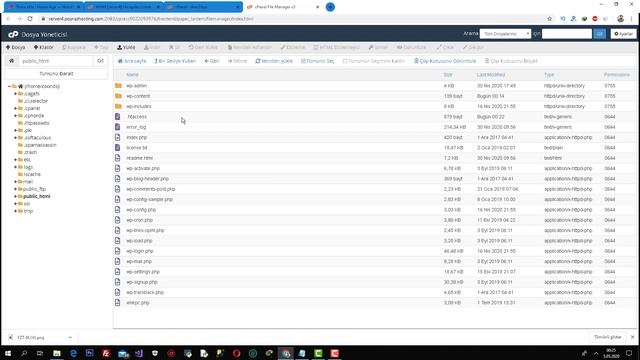
Task: Open the download item menu chevron
Action: coord(70,338)
